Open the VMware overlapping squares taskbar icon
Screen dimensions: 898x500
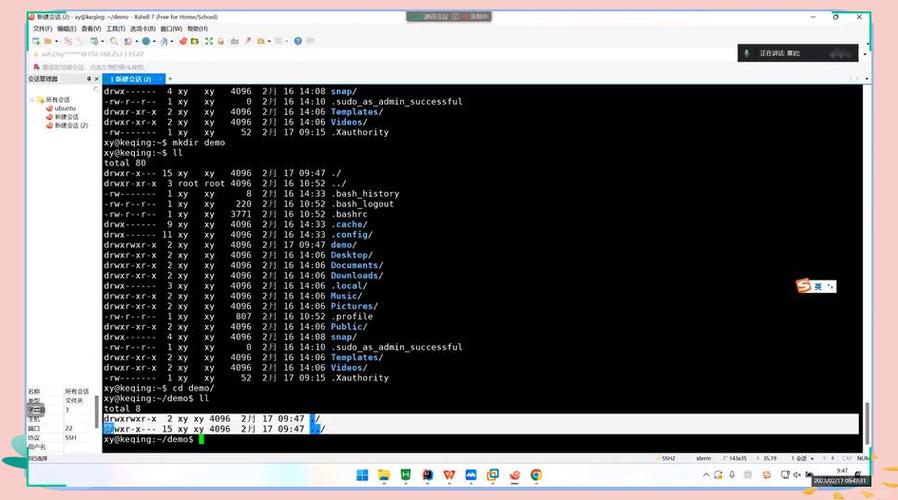click(x=493, y=475)
